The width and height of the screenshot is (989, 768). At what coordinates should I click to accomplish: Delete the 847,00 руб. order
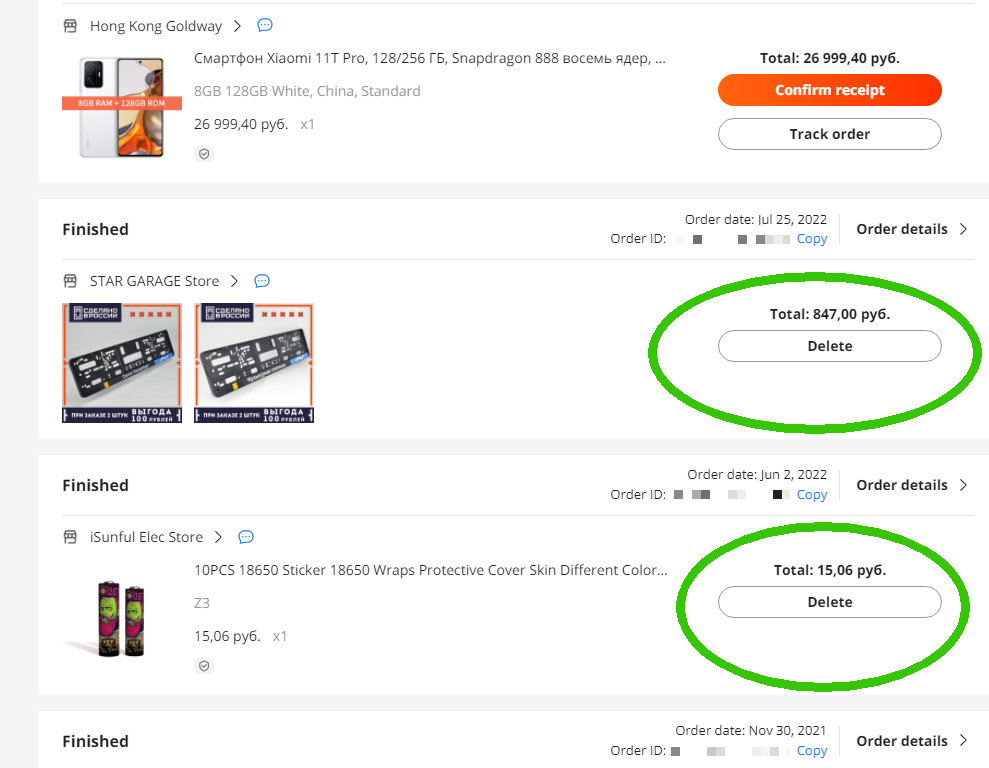[x=829, y=346]
